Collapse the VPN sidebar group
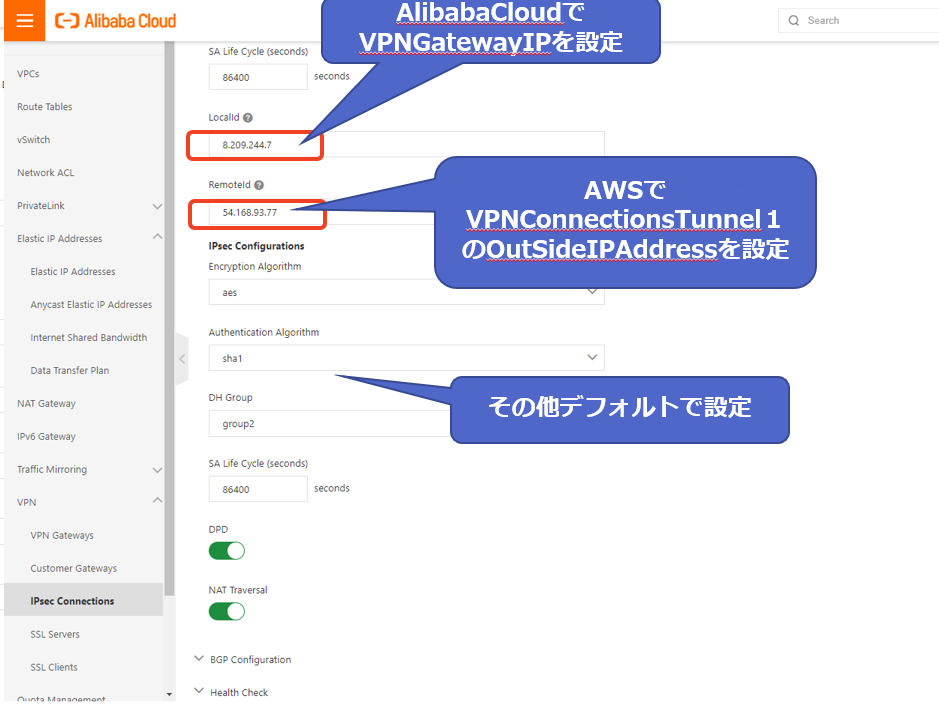The width and height of the screenshot is (939, 709). (157, 501)
